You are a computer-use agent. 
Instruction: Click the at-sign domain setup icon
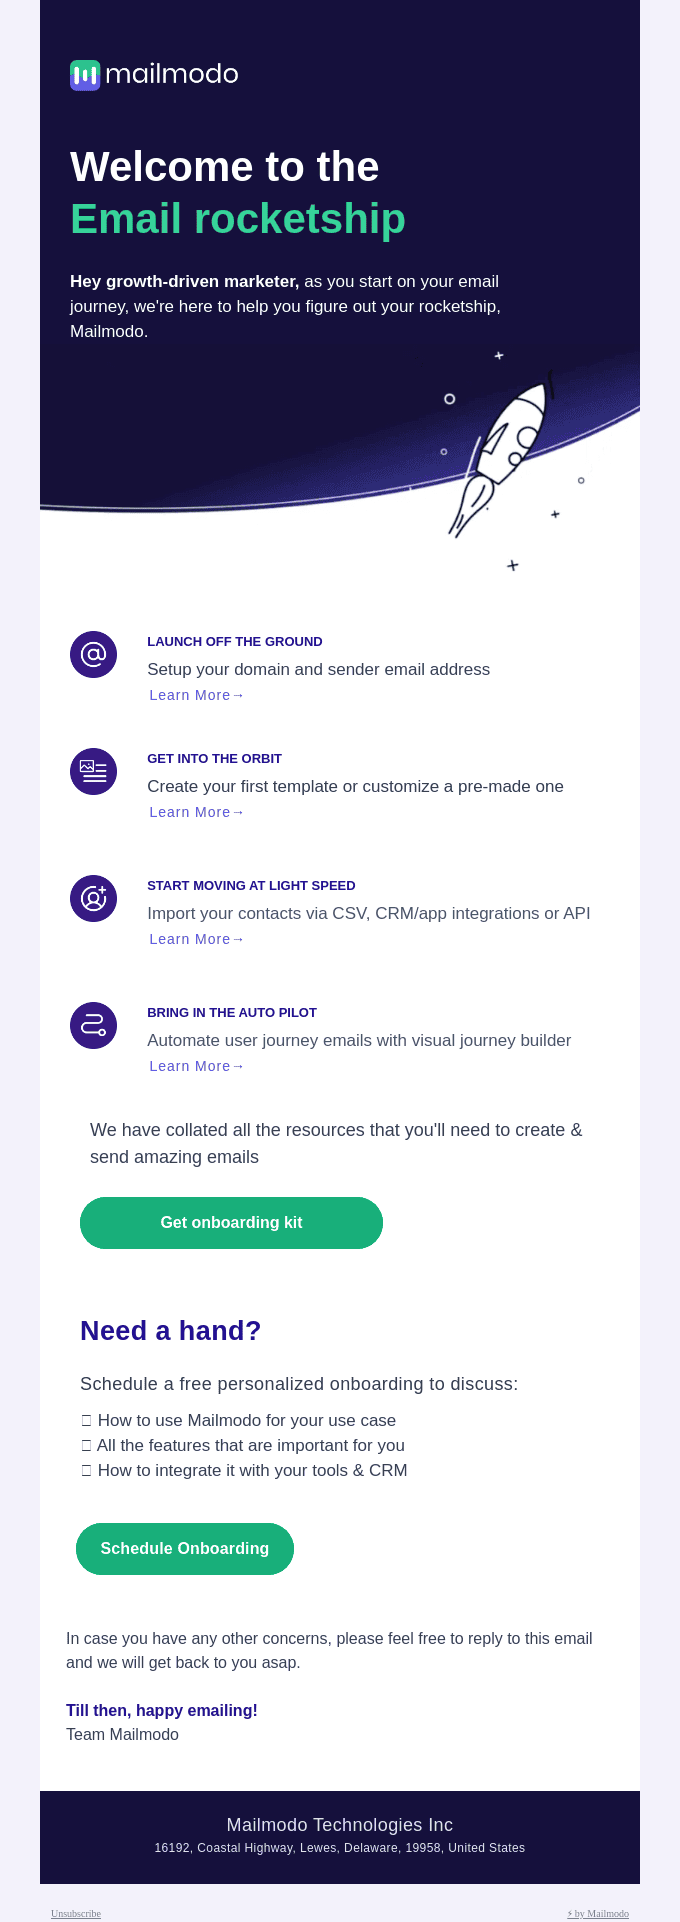point(93,654)
